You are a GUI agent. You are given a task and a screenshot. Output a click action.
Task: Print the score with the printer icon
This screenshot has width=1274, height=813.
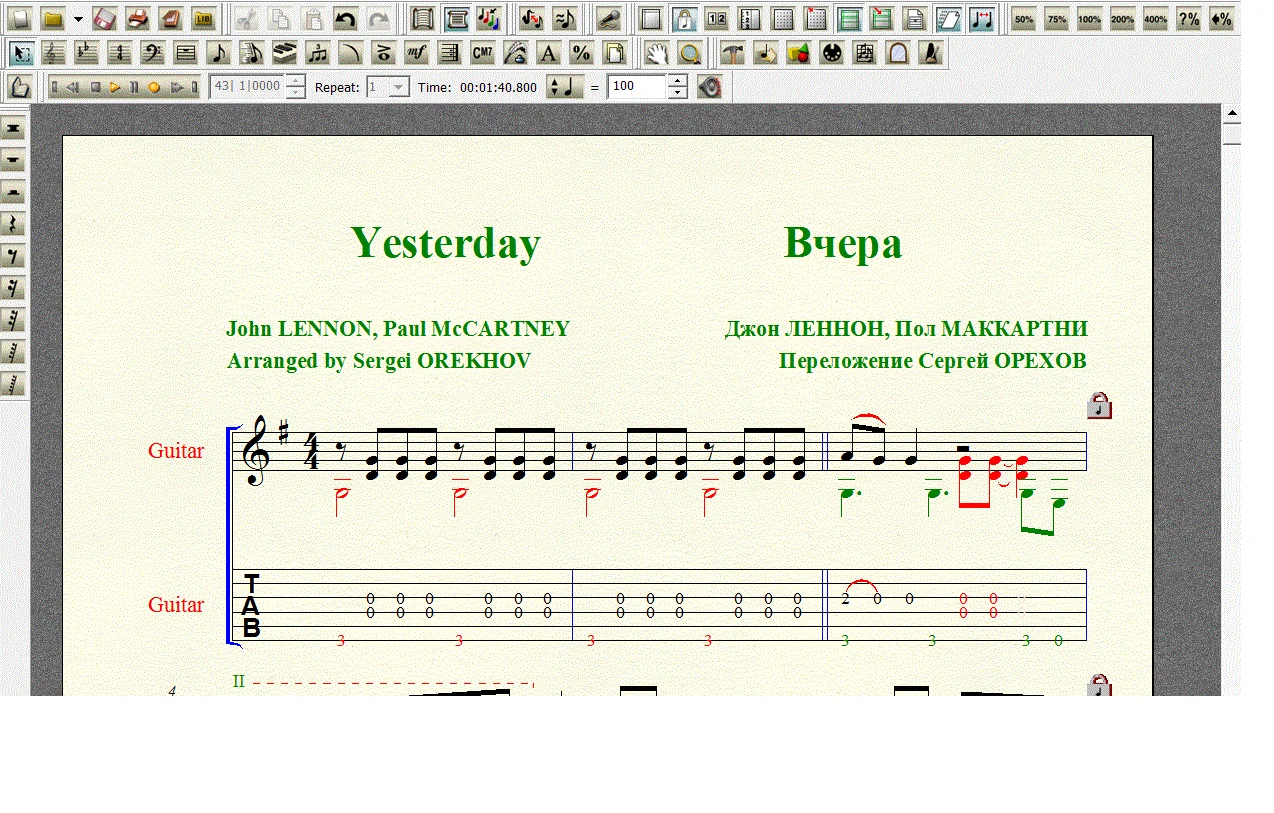138,18
